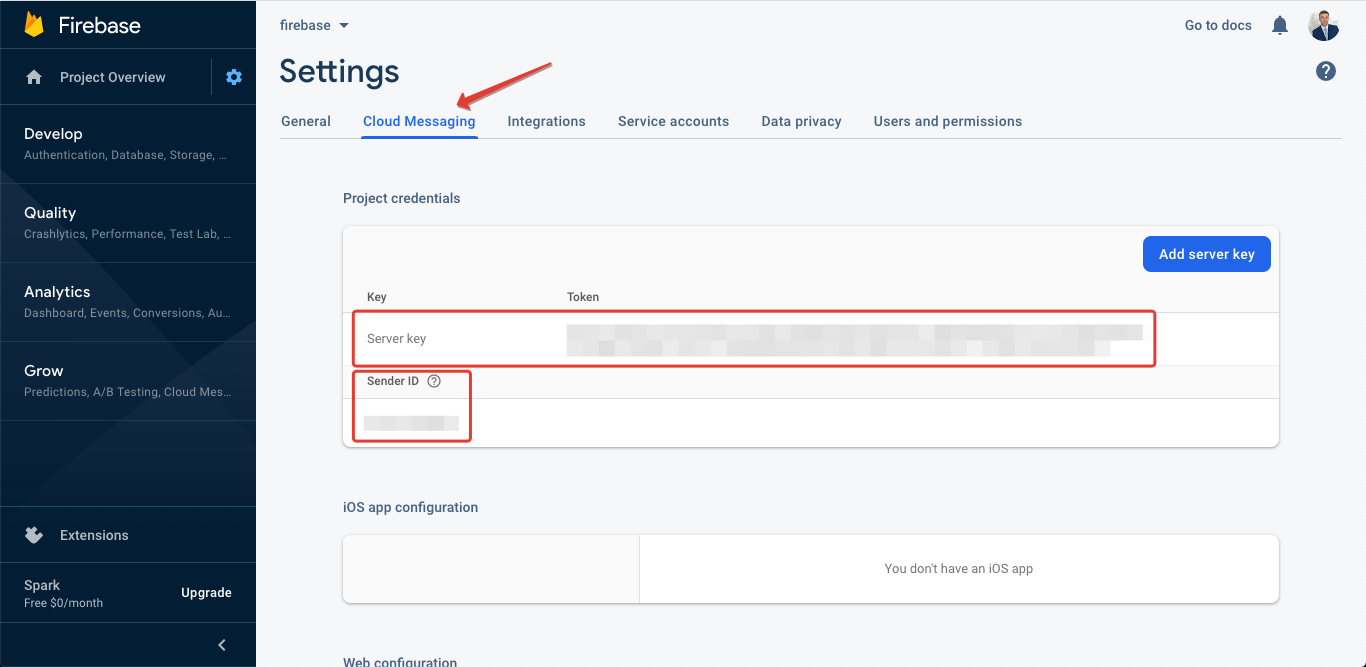1366x667 pixels.
Task: Open the firebase project dropdown
Action: (314, 25)
